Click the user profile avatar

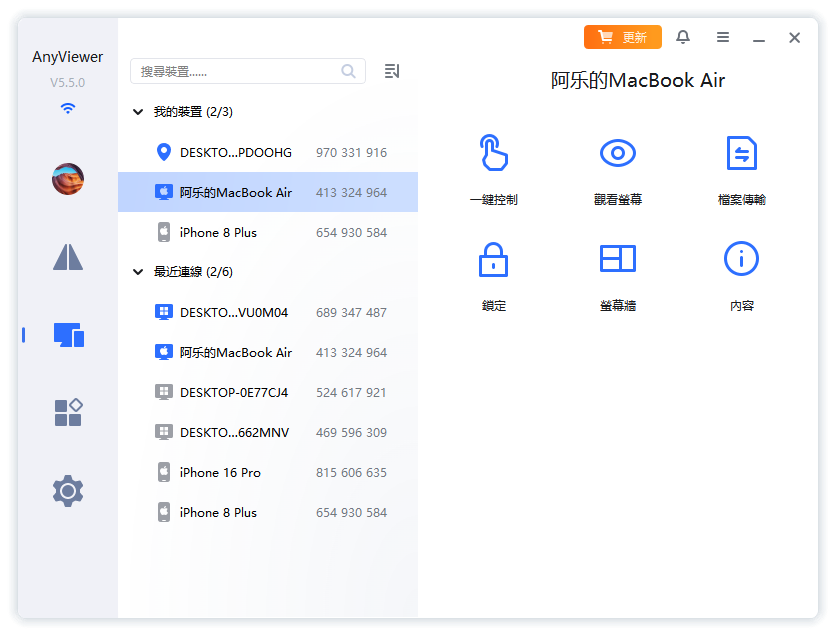pyautogui.click(x=68, y=179)
